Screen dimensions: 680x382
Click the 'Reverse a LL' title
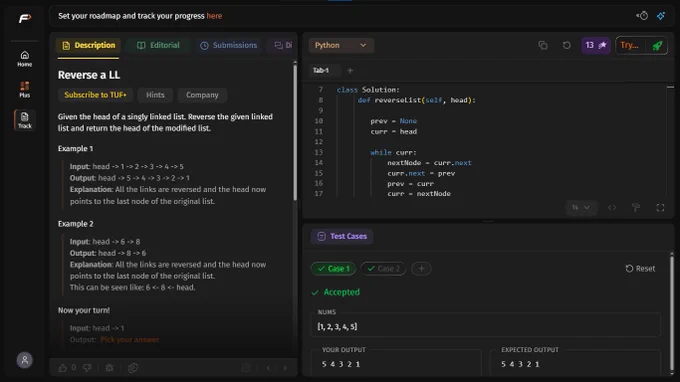[x=89, y=75]
